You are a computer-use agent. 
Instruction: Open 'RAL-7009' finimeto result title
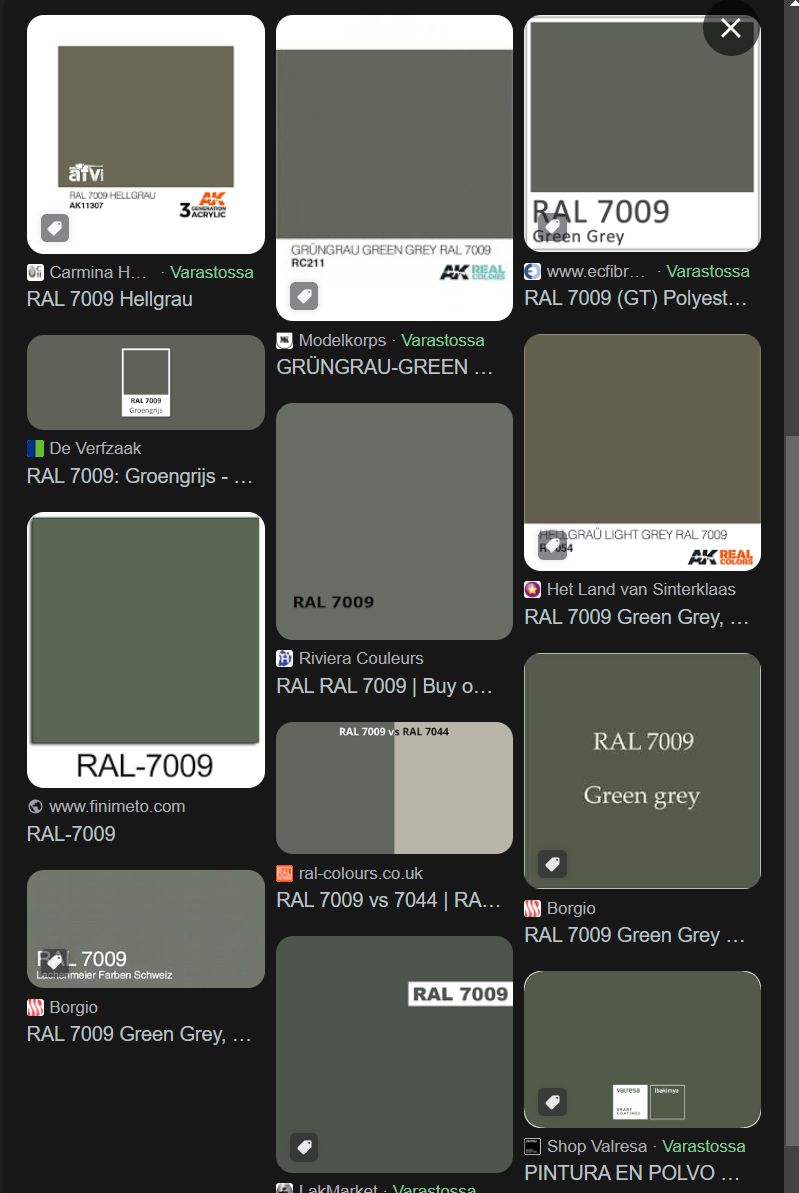pos(72,834)
